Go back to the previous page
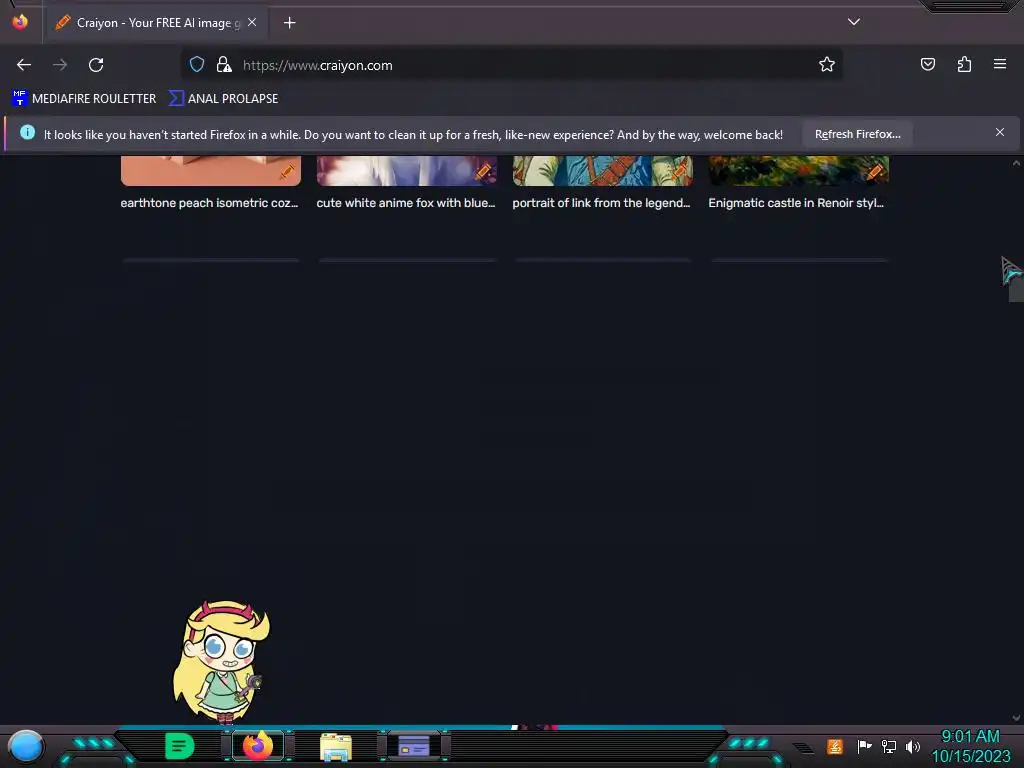Image resolution: width=1024 pixels, height=768 pixels. click(x=24, y=65)
